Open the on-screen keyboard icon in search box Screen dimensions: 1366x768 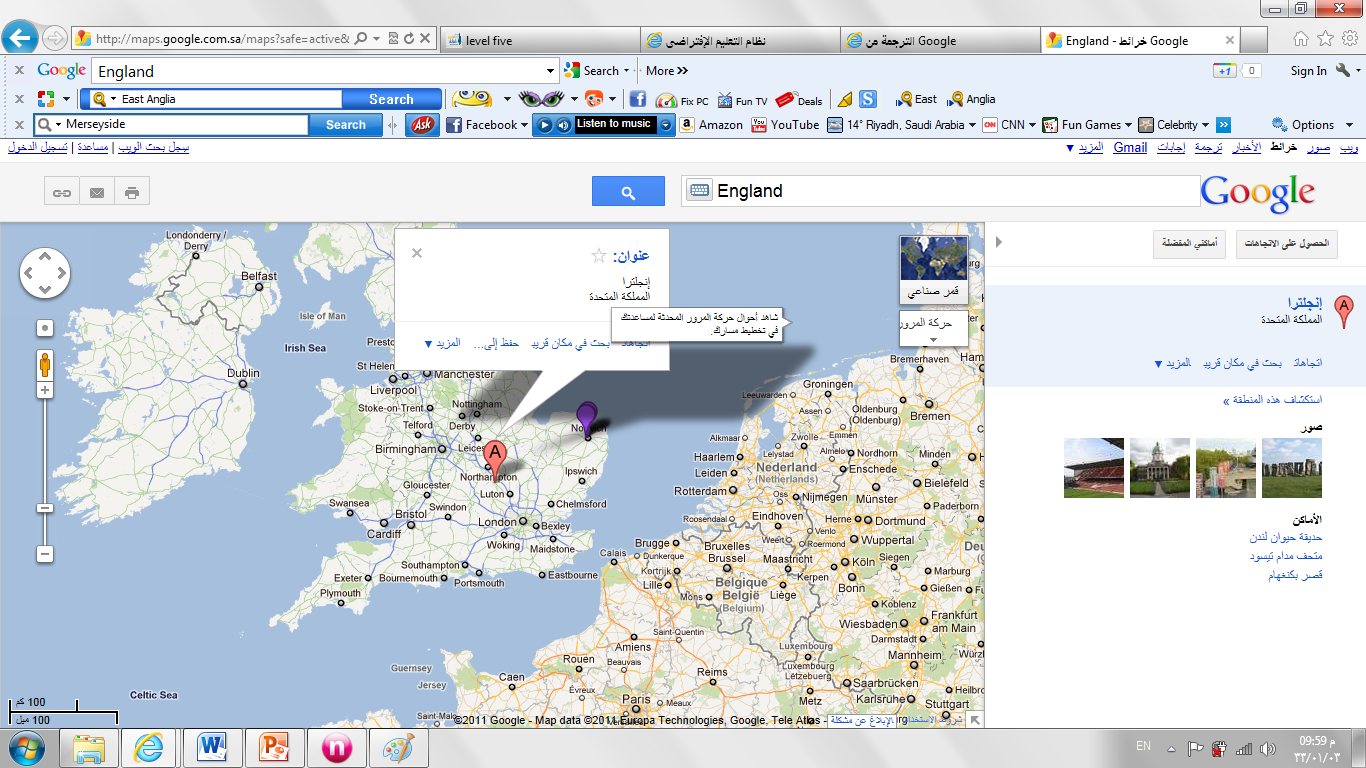point(699,190)
